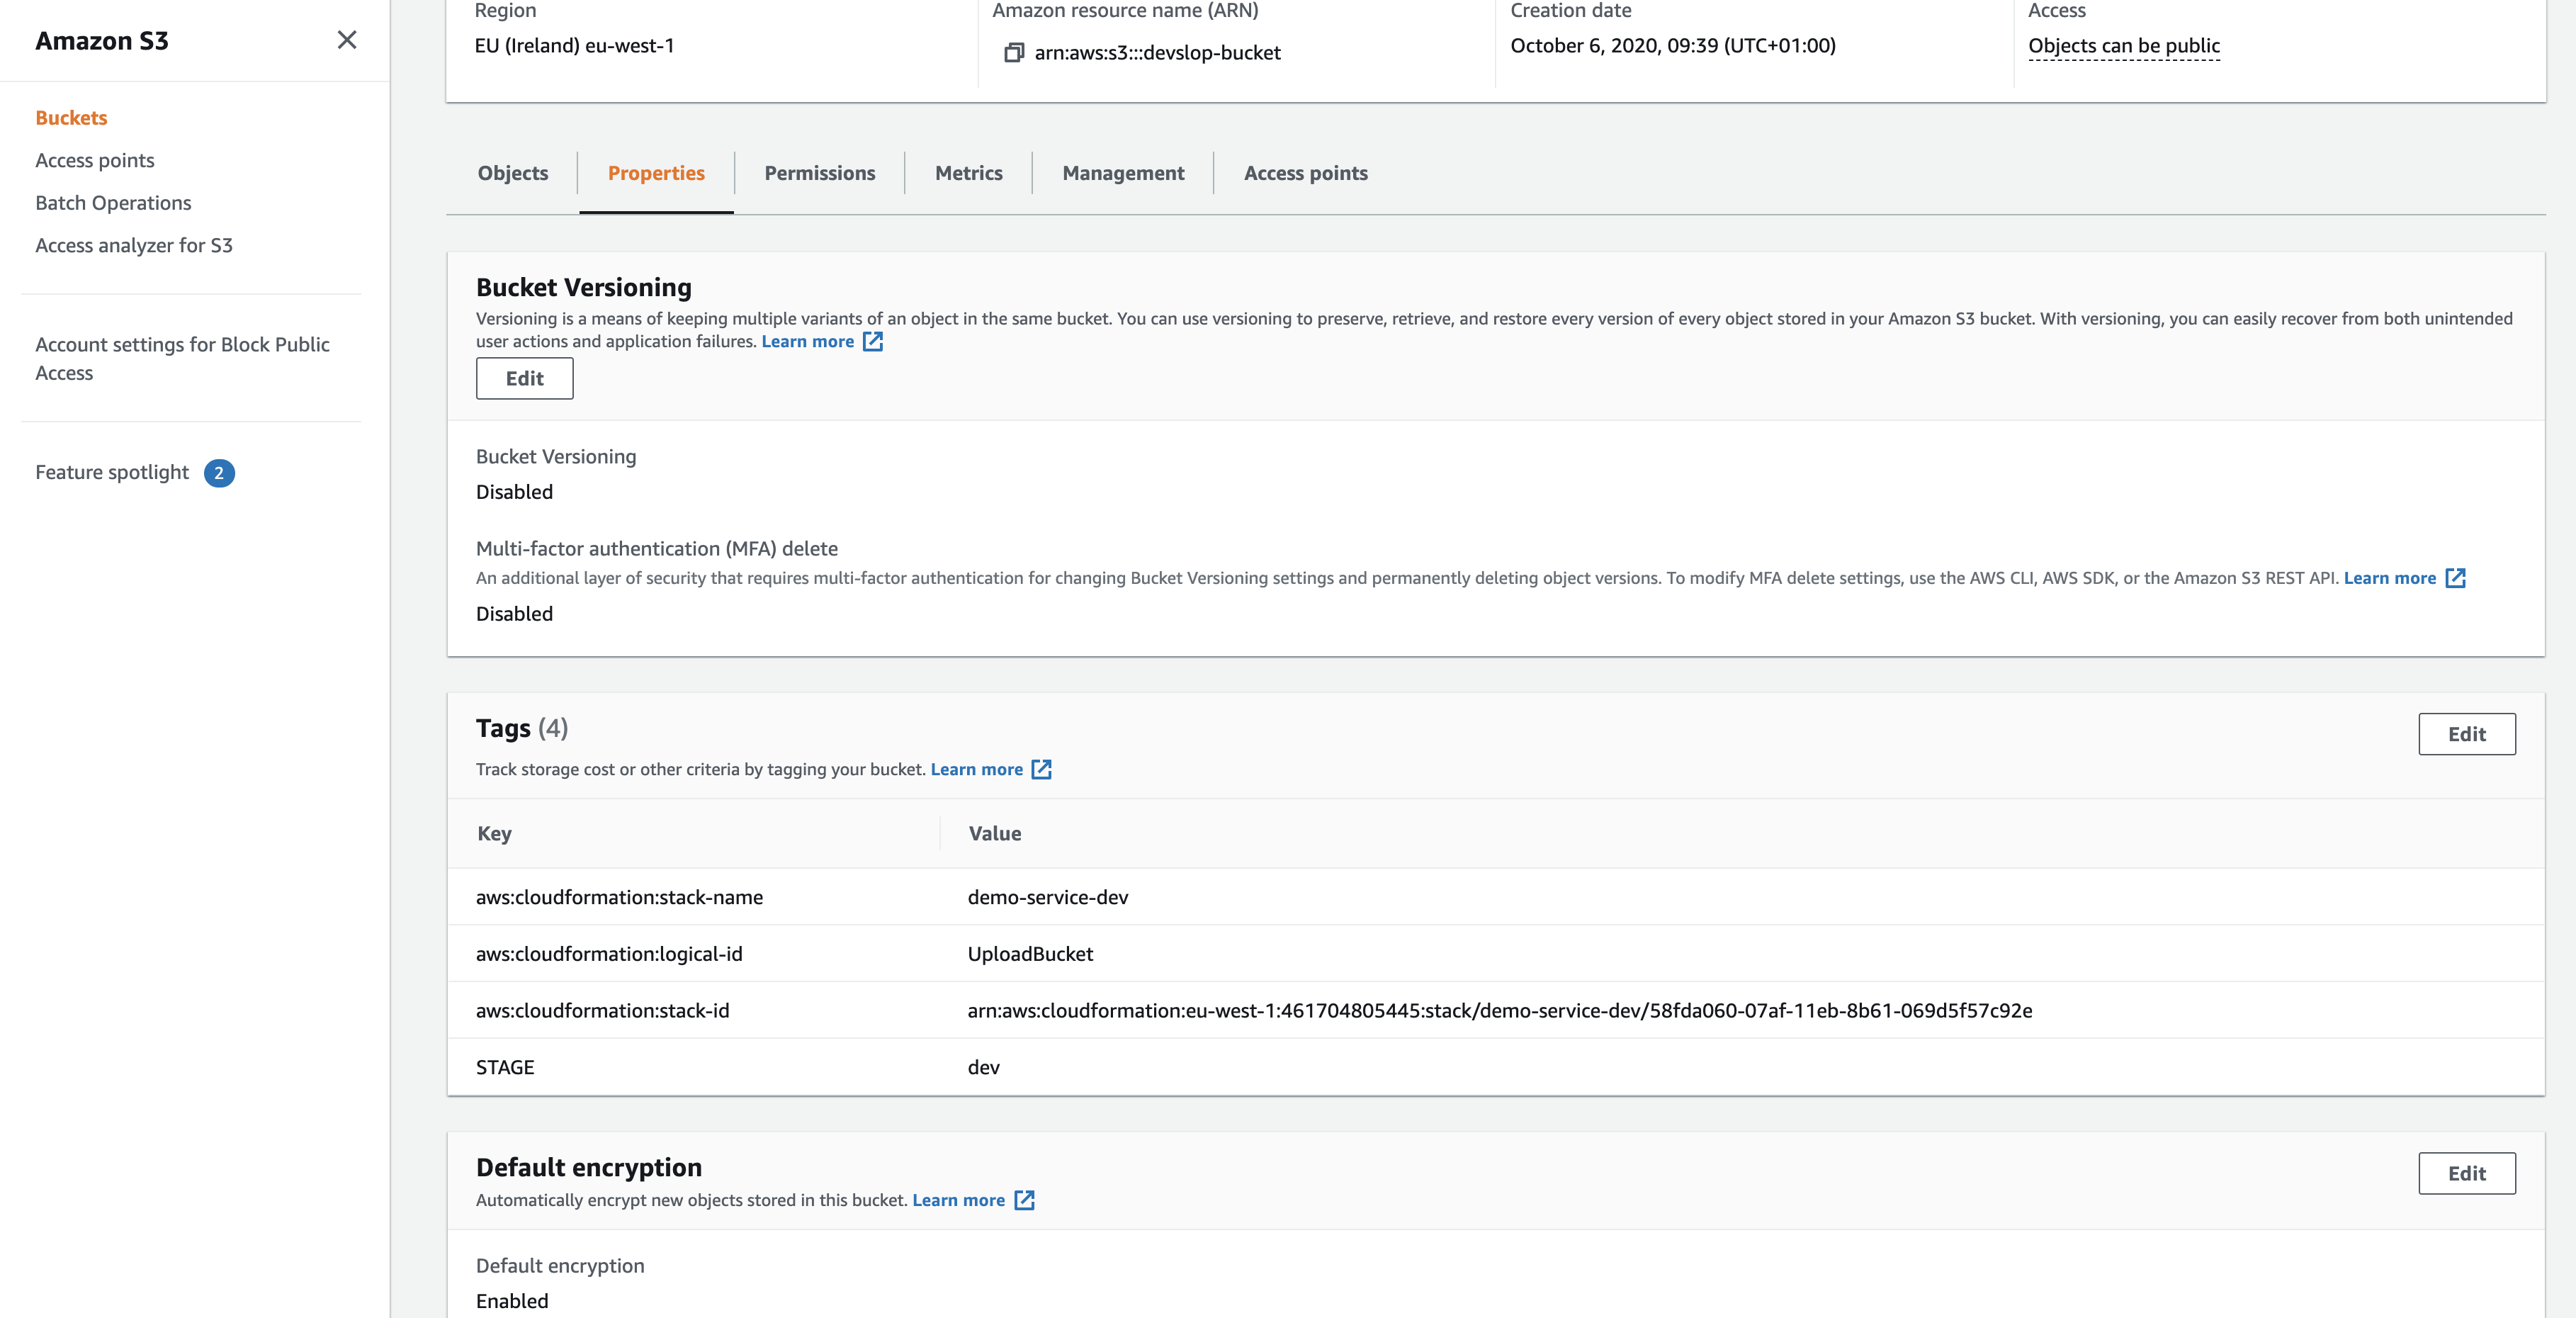Switch to the Permissions tab
Viewport: 2576px width, 1318px height.
coord(820,173)
